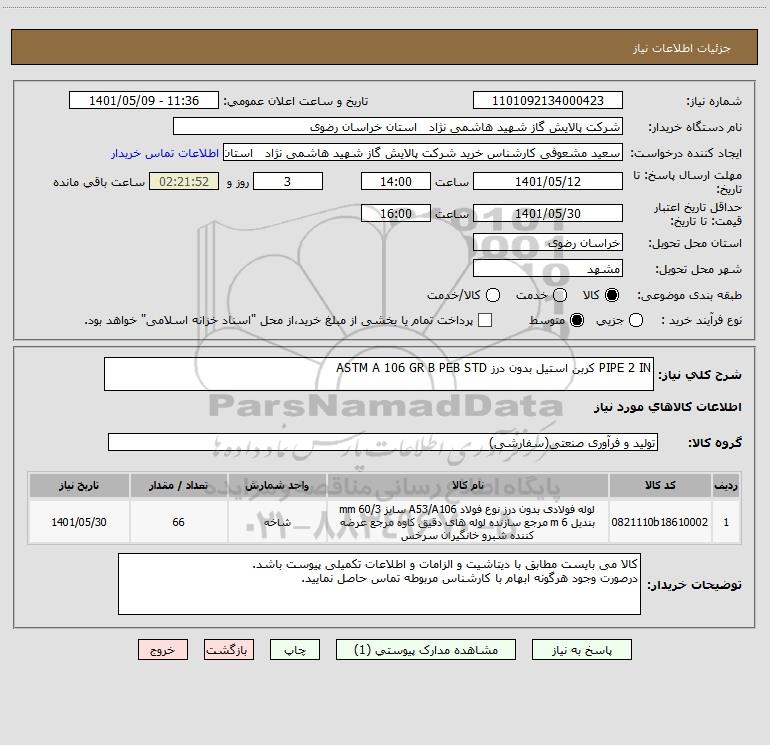
Task: Select the خدمت radio button
Action: pyautogui.click(x=560, y=295)
